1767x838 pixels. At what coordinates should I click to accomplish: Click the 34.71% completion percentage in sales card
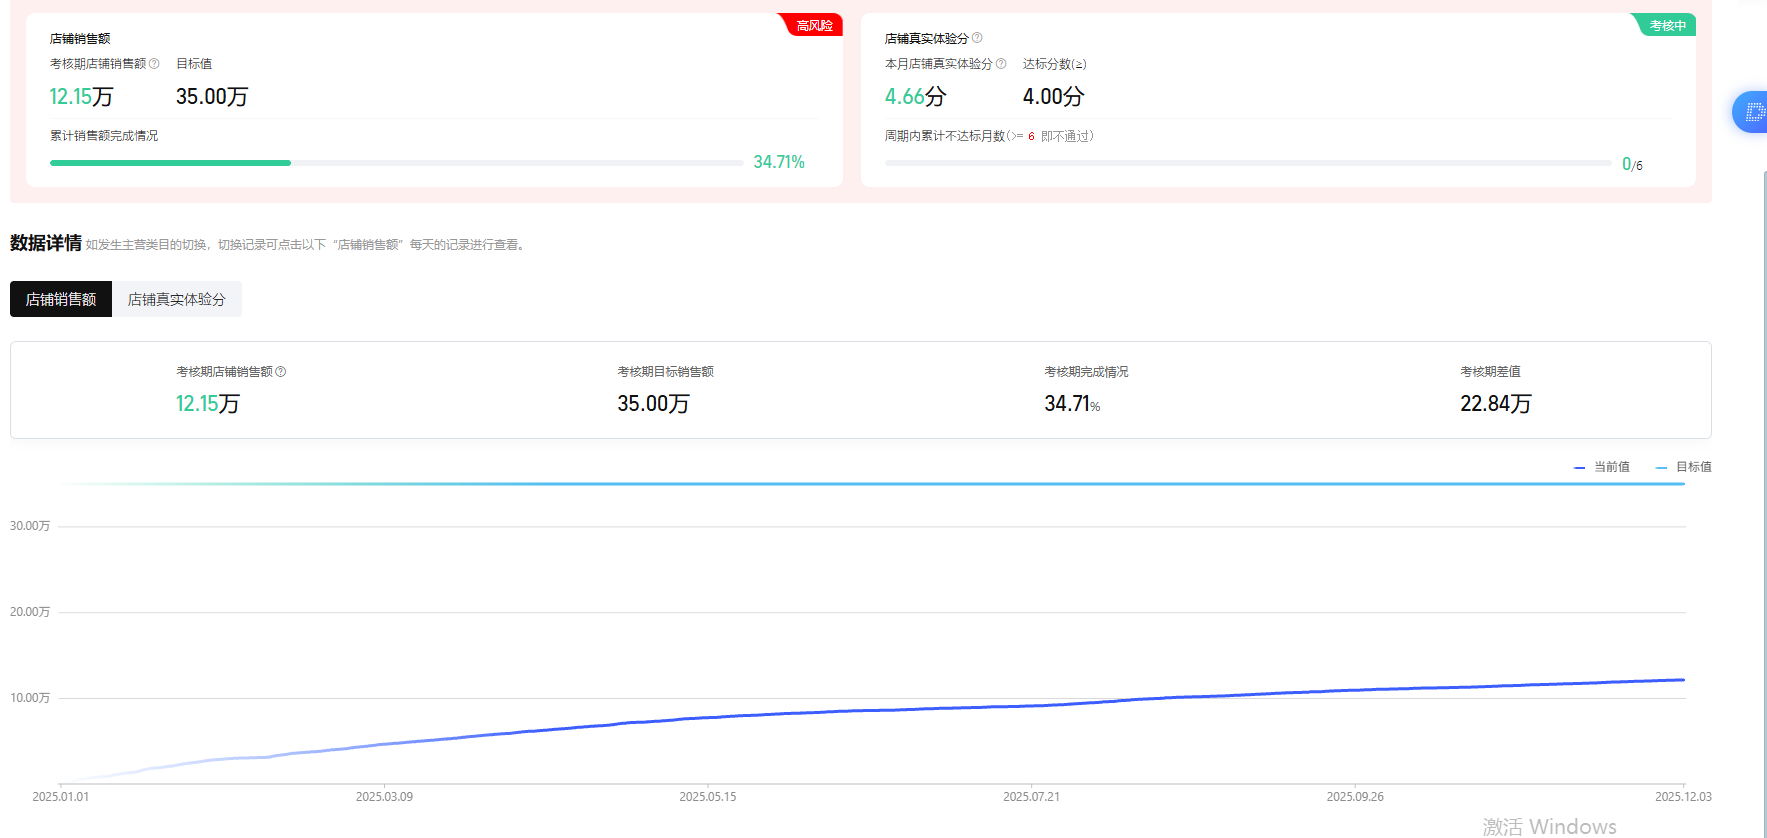pyautogui.click(x=778, y=162)
